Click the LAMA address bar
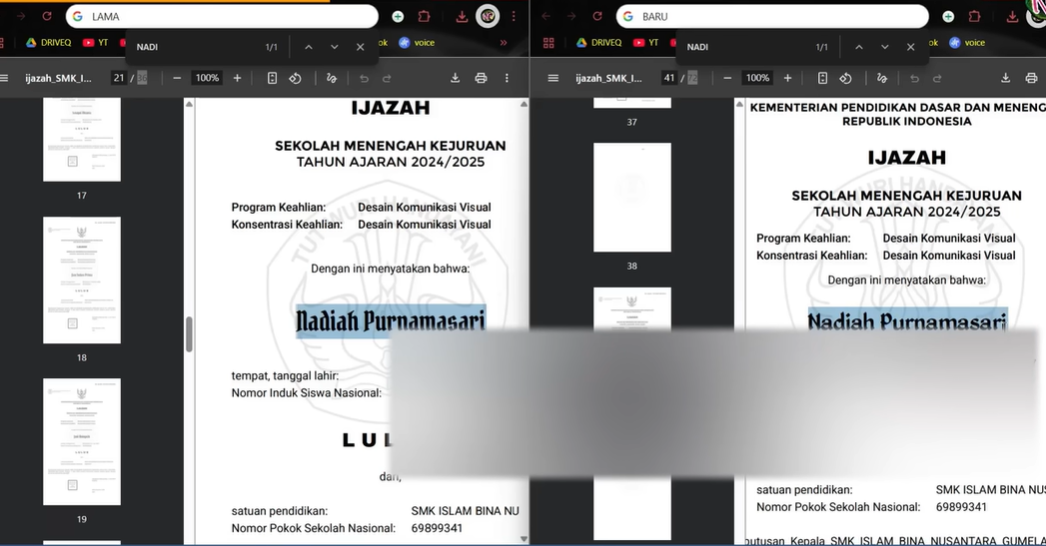Image resolution: width=1046 pixels, height=546 pixels. click(x=221, y=16)
